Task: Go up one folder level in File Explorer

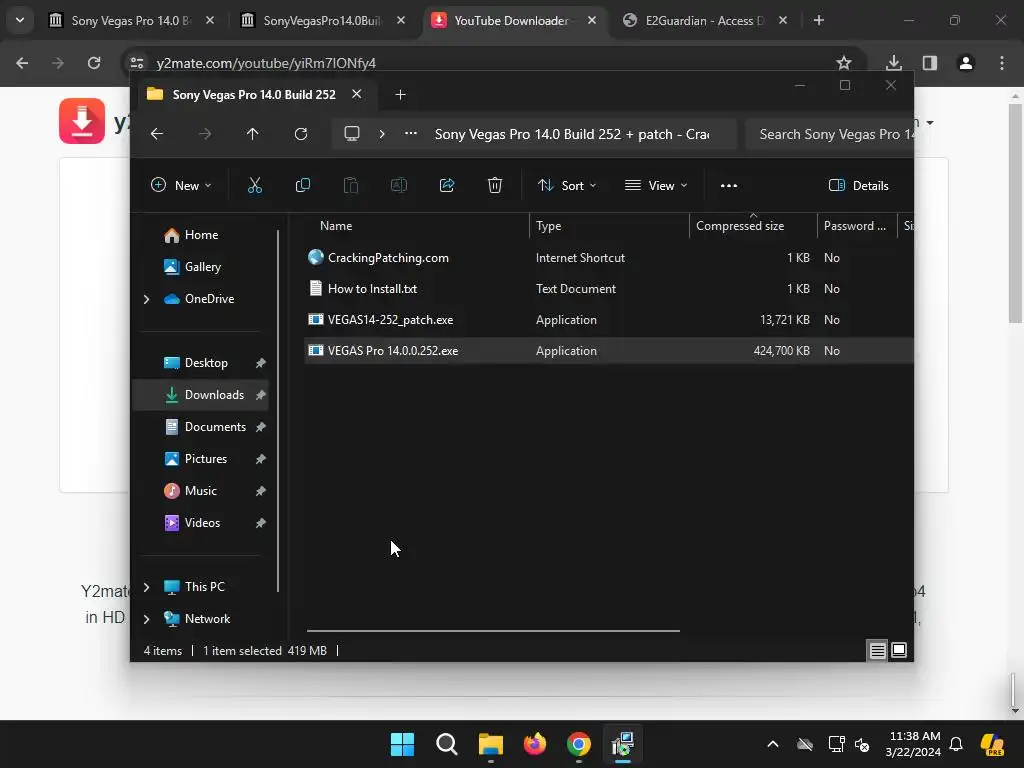Action: (253, 134)
